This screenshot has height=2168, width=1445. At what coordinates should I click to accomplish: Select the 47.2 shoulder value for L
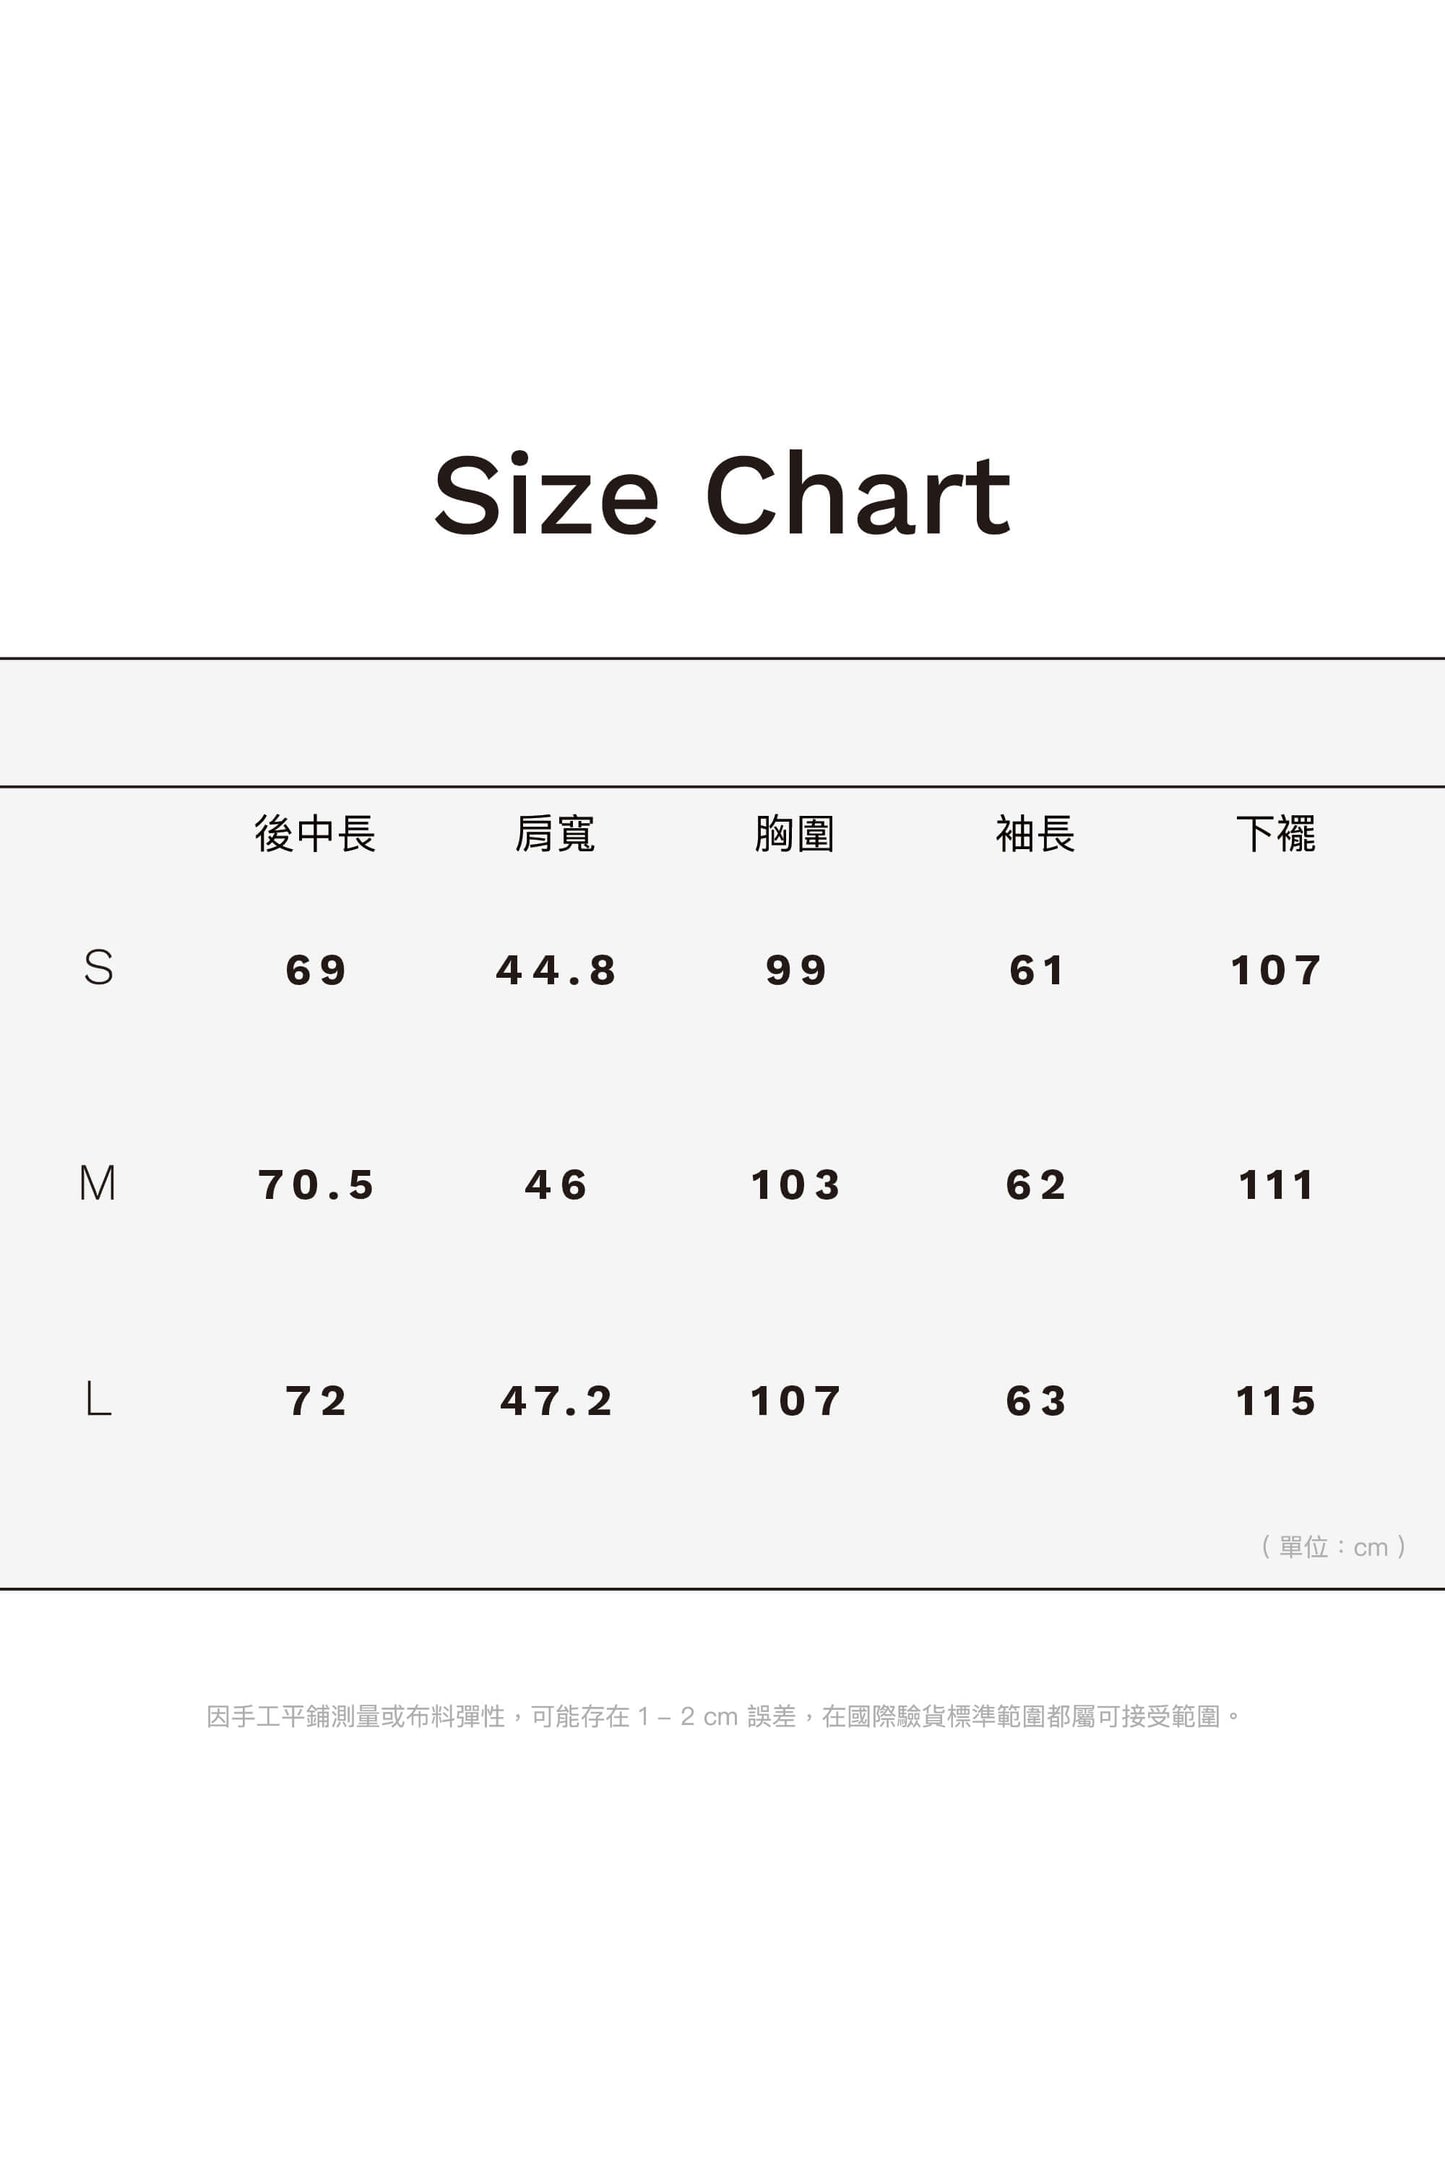[x=556, y=1401]
